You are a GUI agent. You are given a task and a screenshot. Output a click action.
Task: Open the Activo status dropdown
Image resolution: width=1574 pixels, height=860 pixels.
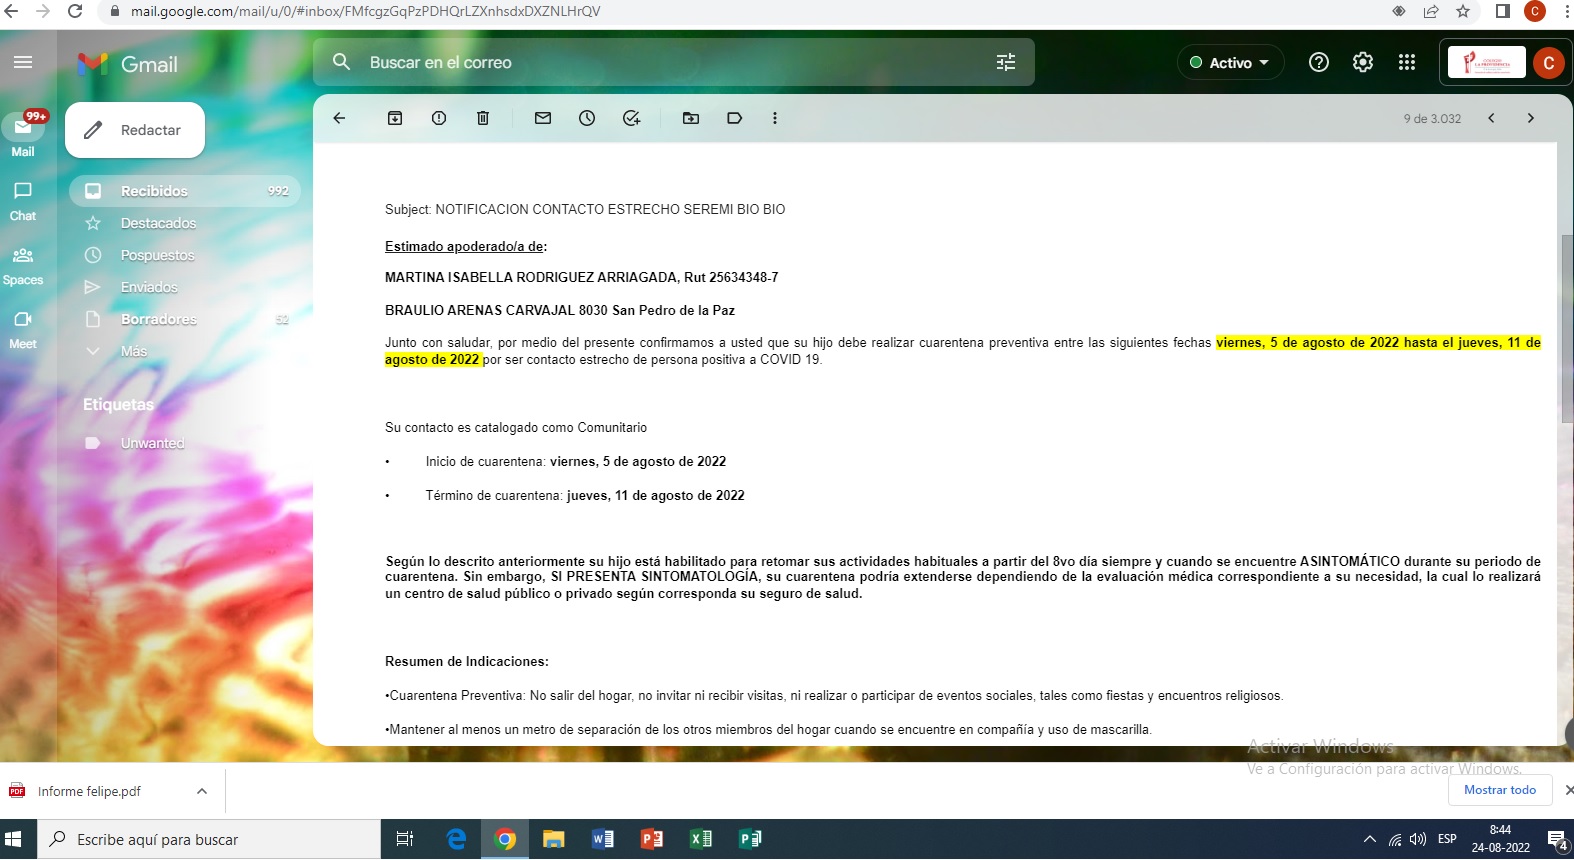pyautogui.click(x=1230, y=62)
